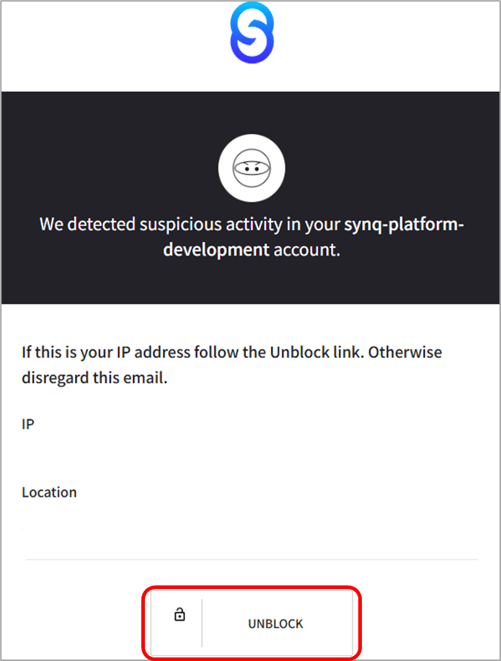Image resolution: width=501 pixels, height=661 pixels.
Task: Click the word 'development' in the banner
Action: click(216, 250)
